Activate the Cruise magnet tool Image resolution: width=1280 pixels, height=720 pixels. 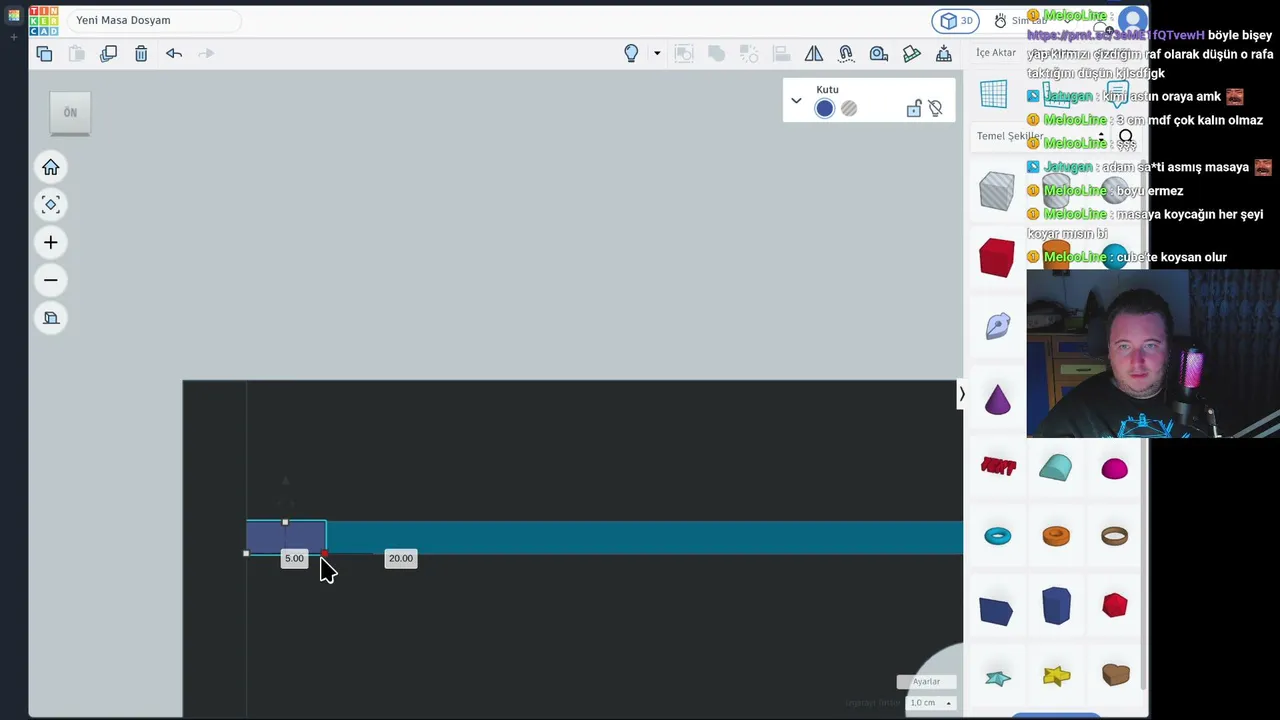[846, 53]
